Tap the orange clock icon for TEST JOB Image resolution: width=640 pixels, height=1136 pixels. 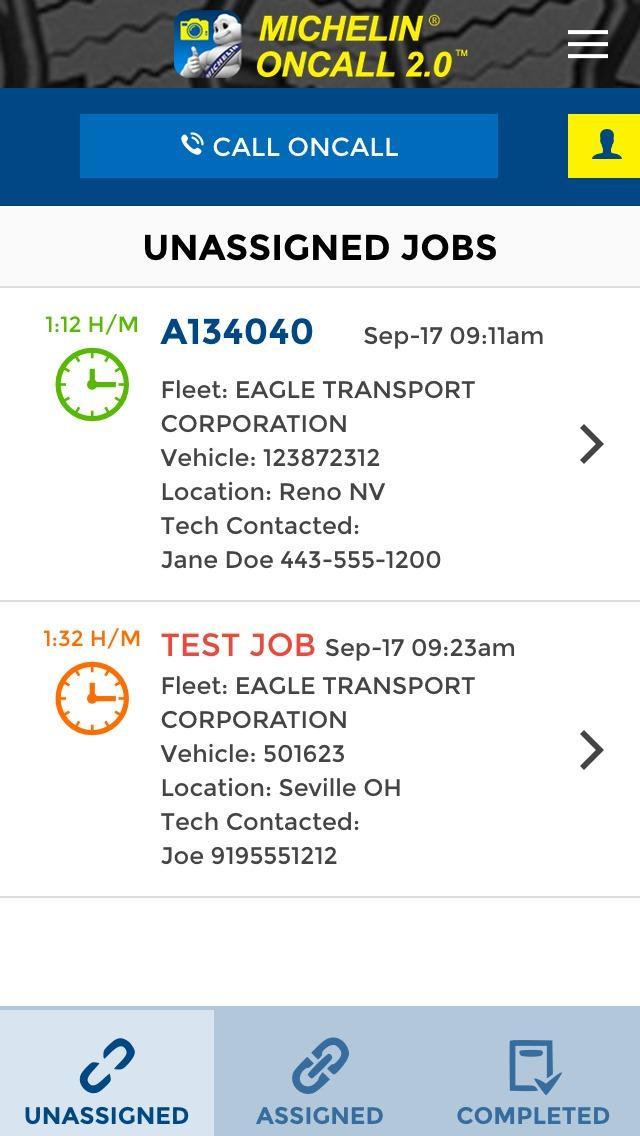[92, 698]
